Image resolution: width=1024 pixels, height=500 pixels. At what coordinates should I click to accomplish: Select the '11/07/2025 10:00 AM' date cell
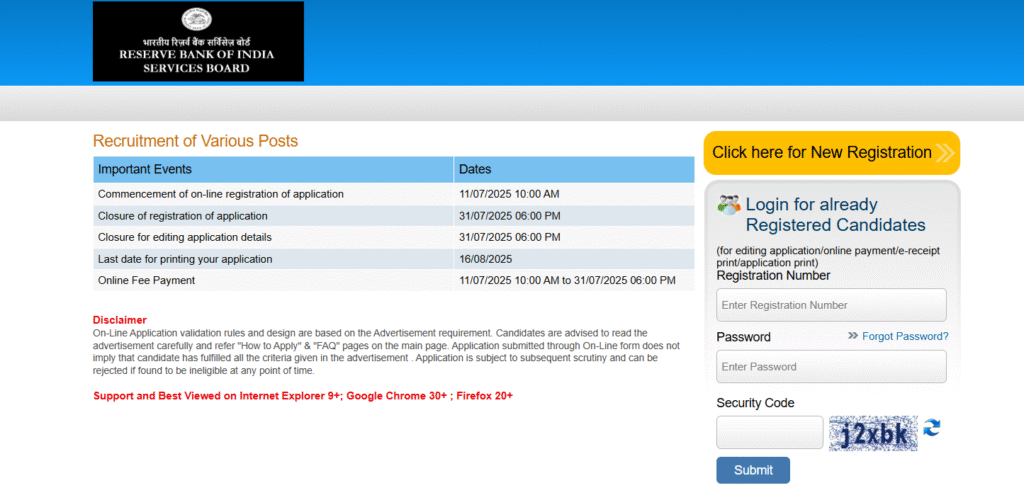[509, 194]
